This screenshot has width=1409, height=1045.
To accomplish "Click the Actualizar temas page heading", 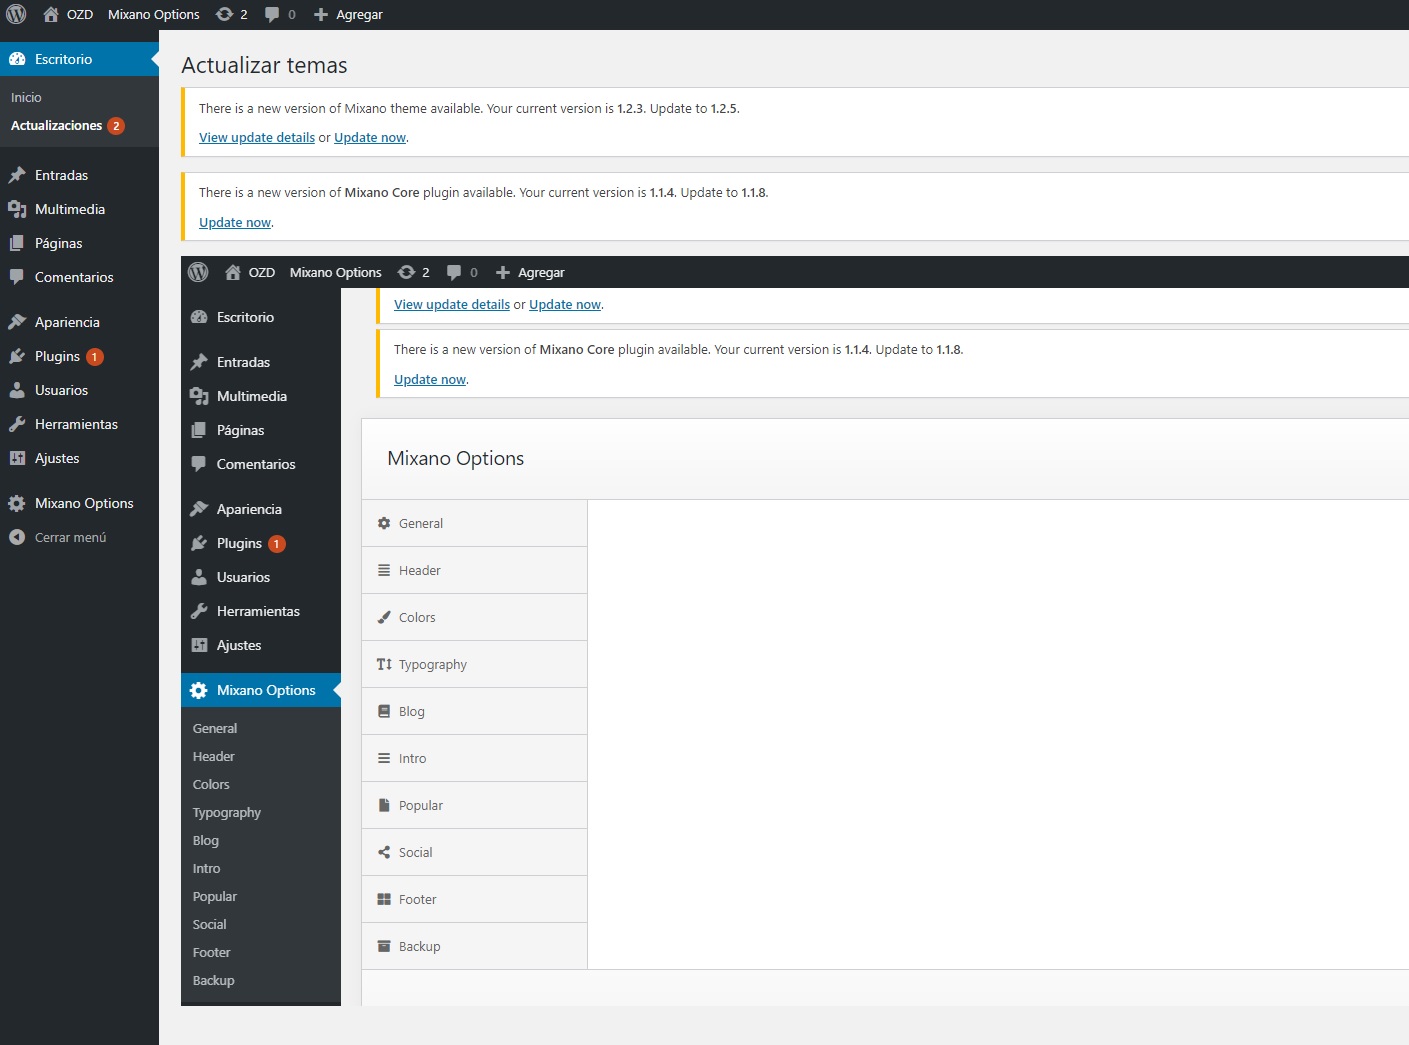I will pos(264,66).
